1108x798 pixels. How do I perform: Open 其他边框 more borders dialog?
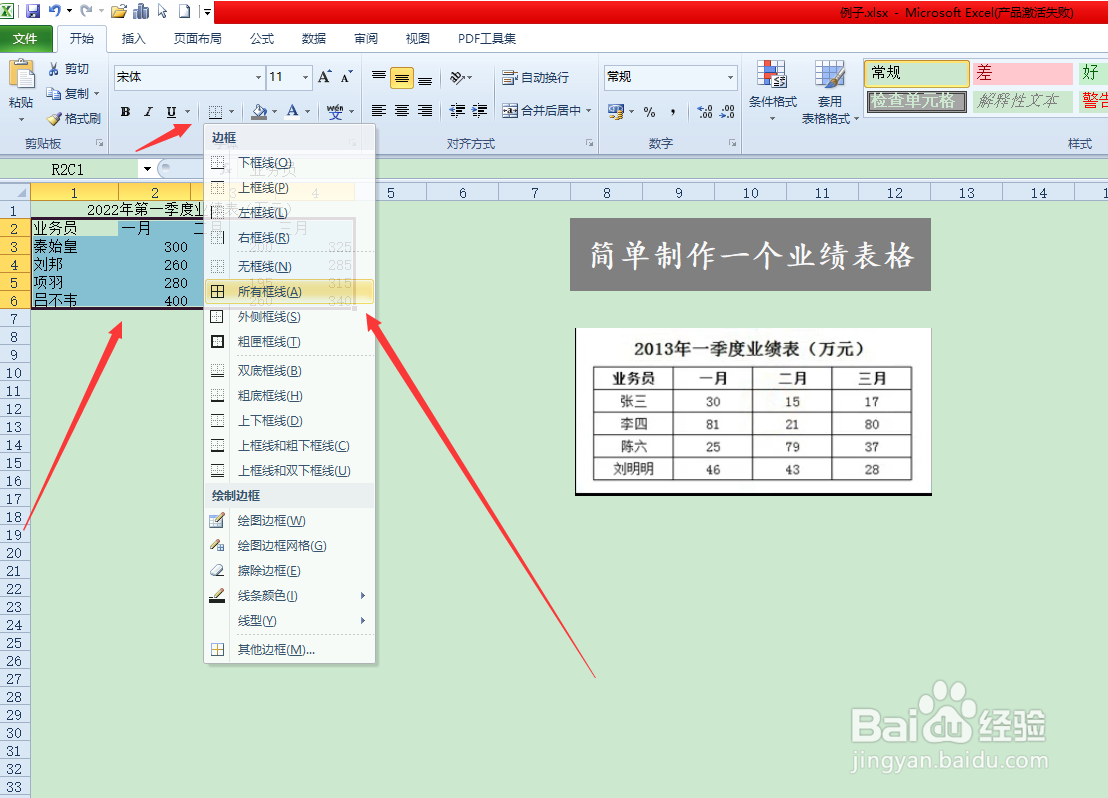290,649
